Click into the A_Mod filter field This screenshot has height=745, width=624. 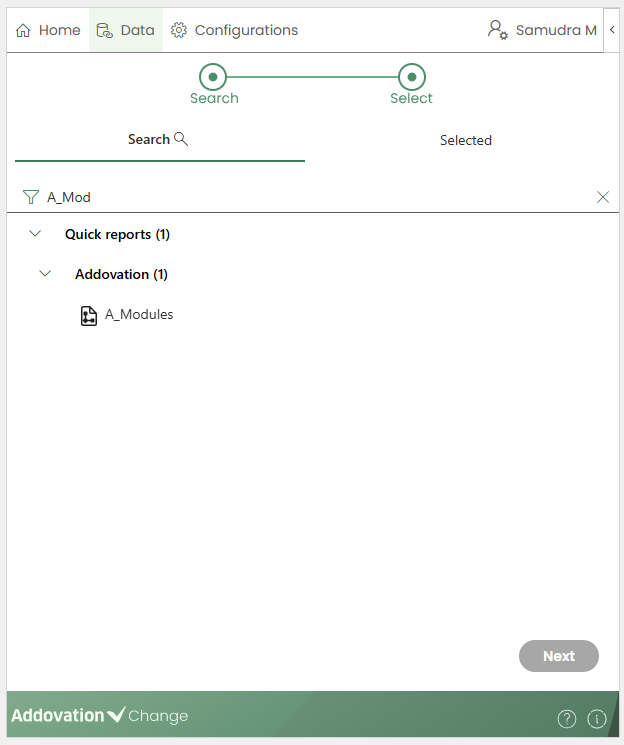[x=300, y=197]
